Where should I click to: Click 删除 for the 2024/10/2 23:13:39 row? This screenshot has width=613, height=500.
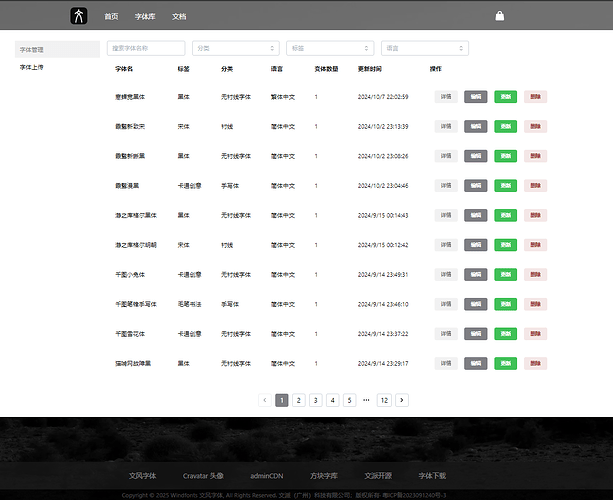[x=535, y=126]
